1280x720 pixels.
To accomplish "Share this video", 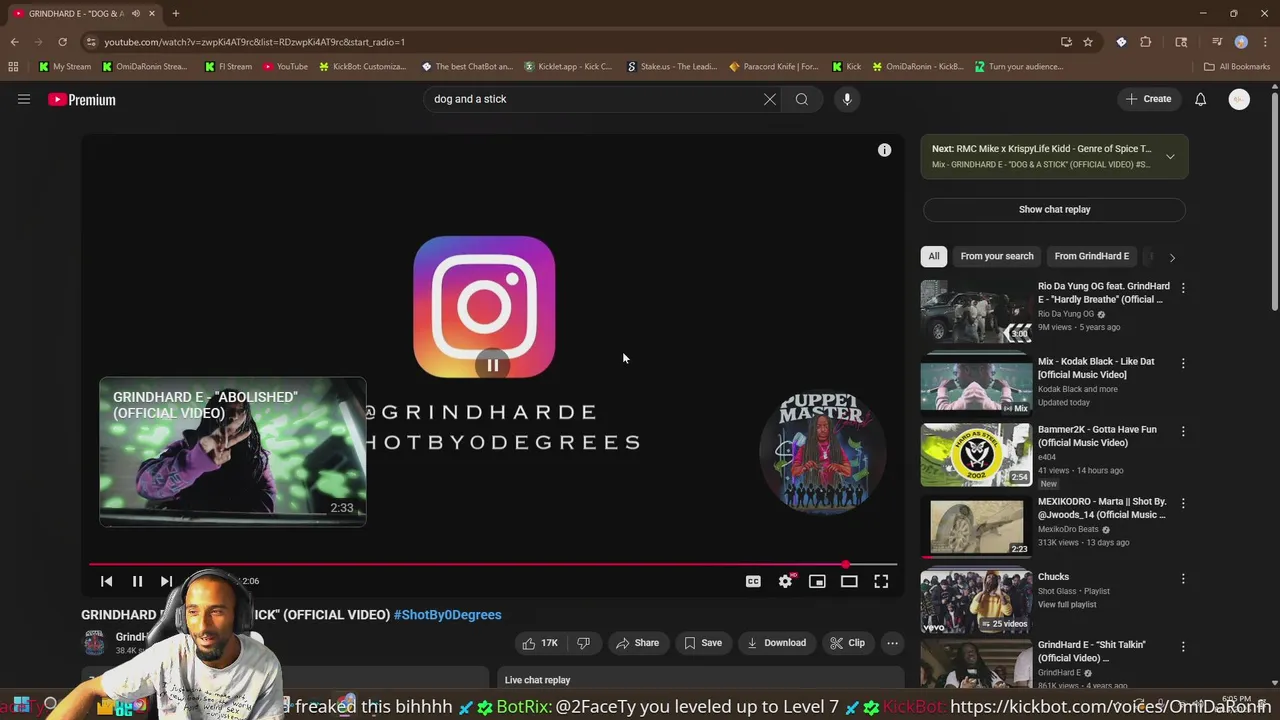I will click(x=637, y=643).
